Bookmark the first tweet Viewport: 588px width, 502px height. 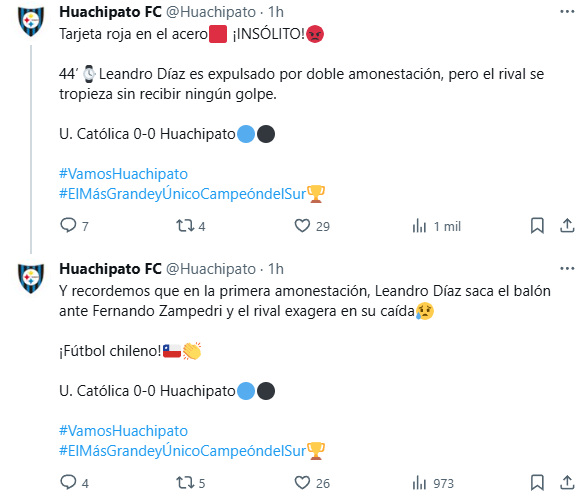pos(537,226)
